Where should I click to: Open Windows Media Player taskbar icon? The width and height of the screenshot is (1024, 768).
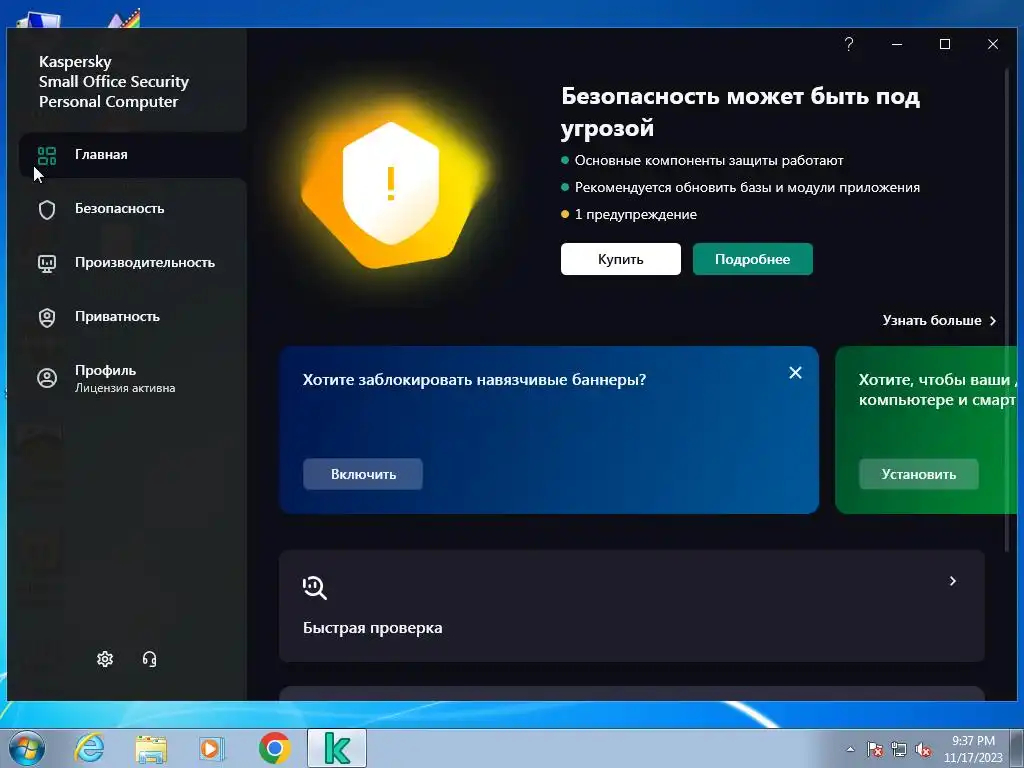212,748
